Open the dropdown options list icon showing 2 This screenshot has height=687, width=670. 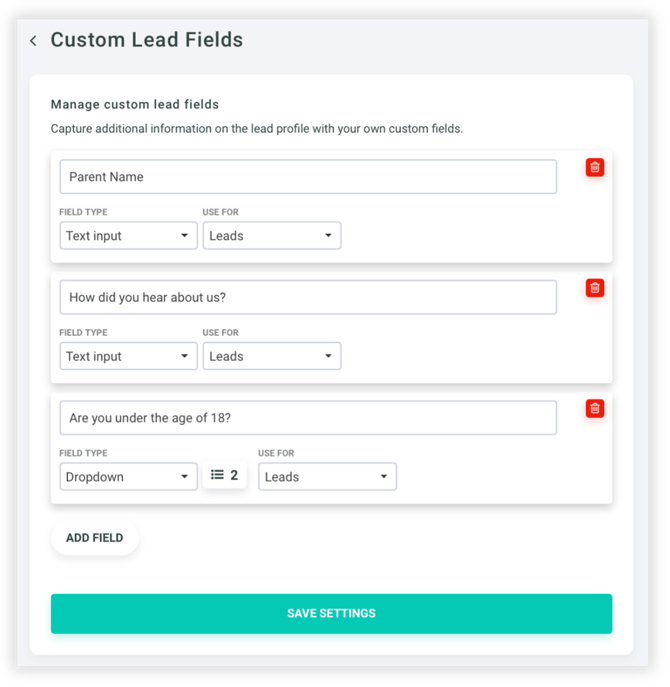point(225,476)
